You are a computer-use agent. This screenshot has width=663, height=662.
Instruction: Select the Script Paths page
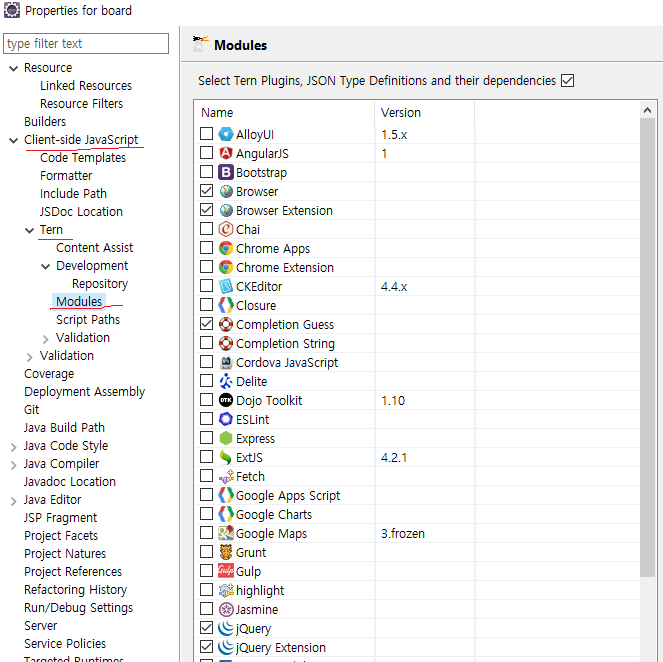[x=88, y=320]
